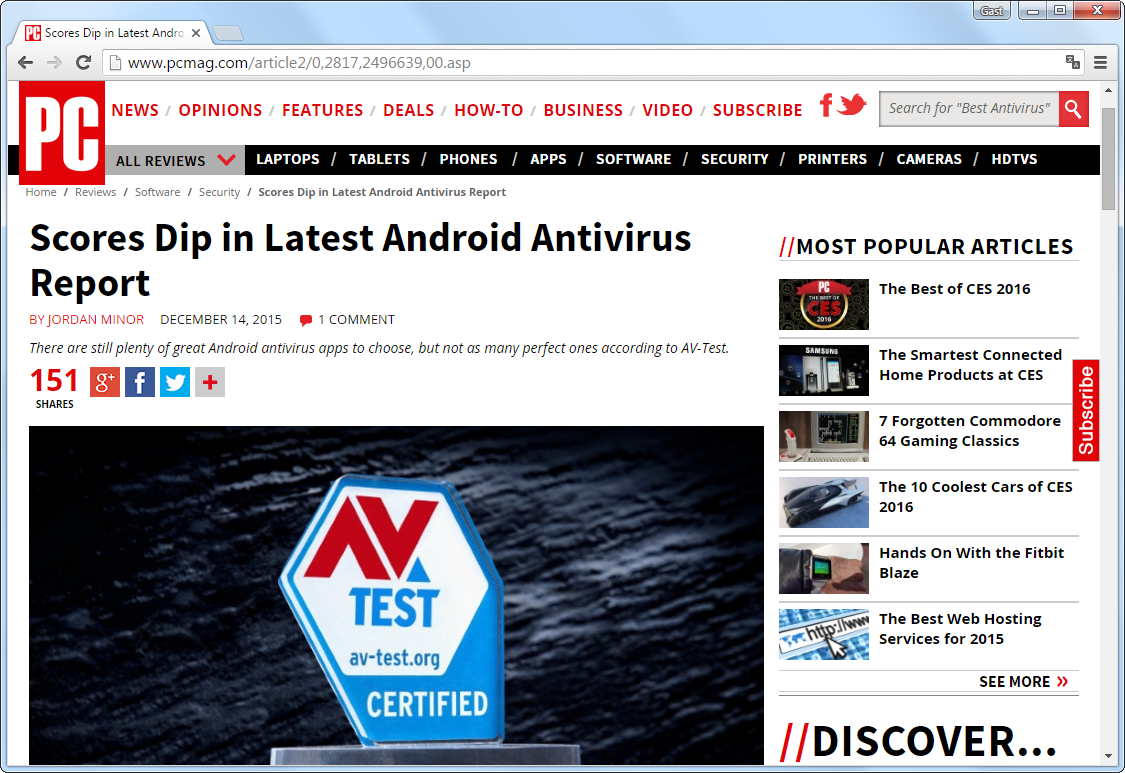Click the translate page icon in address bar
The image size is (1125, 773).
pyautogui.click(x=1073, y=62)
